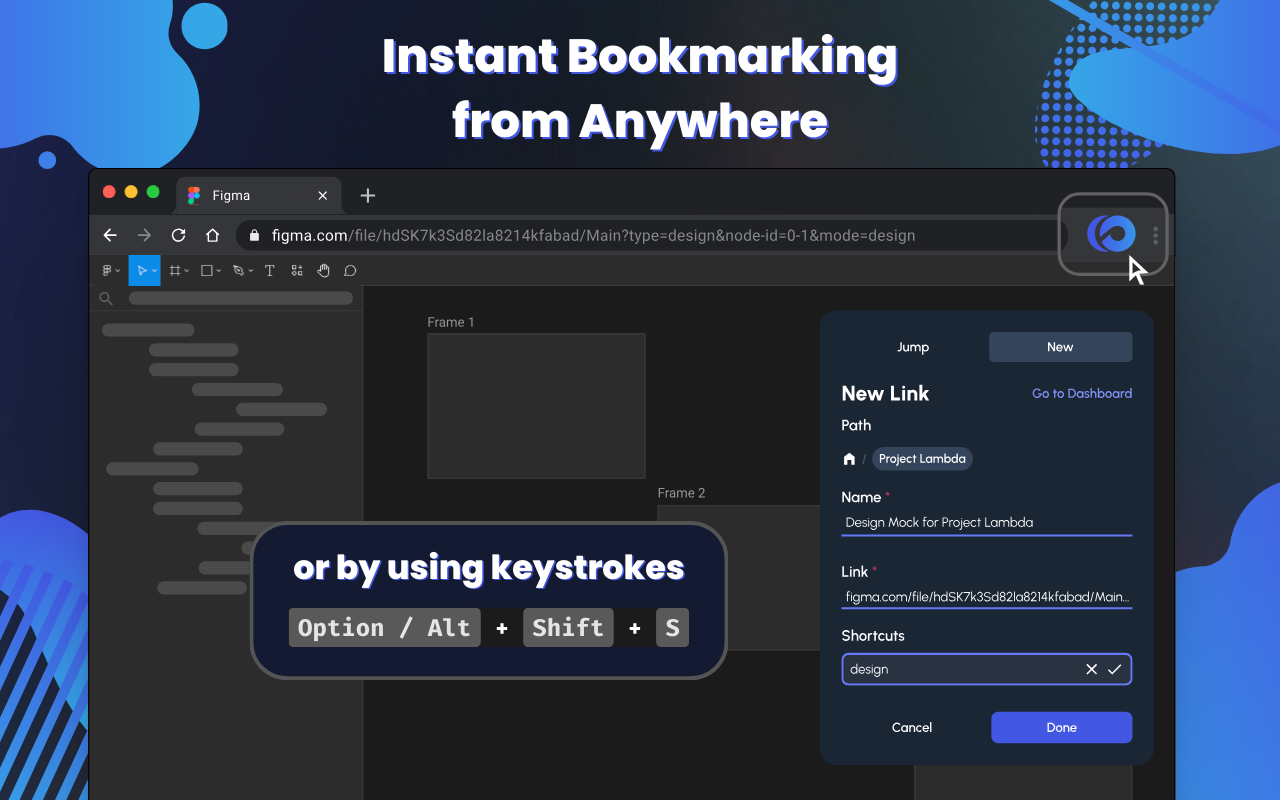Image resolution: width=1280 pixels, height=800 pixels.
Task: Select the Frame 1 label on canvas
Action: (x=451, y=322)
